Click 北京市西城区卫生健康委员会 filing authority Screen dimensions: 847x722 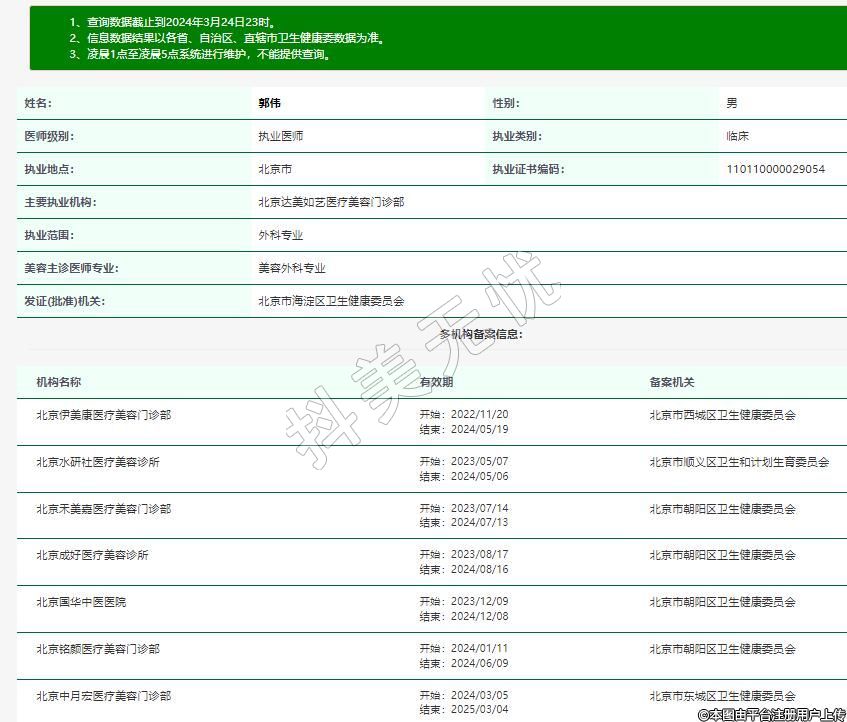(x=722, y=415)
